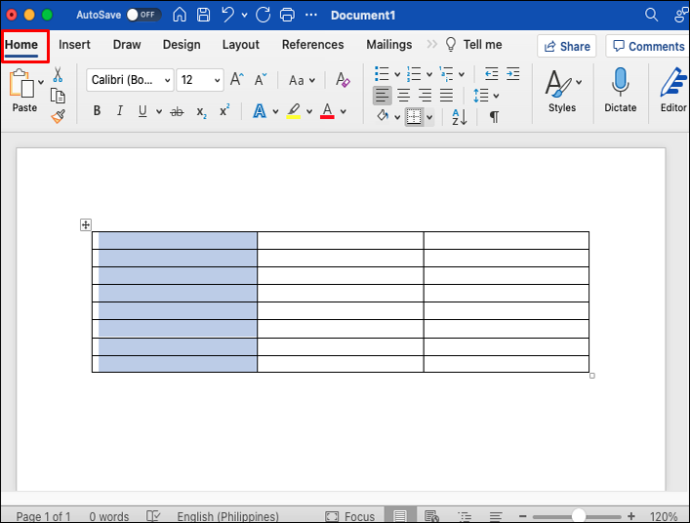The height and width of the screenshot is (523, 690).
Task: Enter Focus mode from status bar
Action: (350, 516)
